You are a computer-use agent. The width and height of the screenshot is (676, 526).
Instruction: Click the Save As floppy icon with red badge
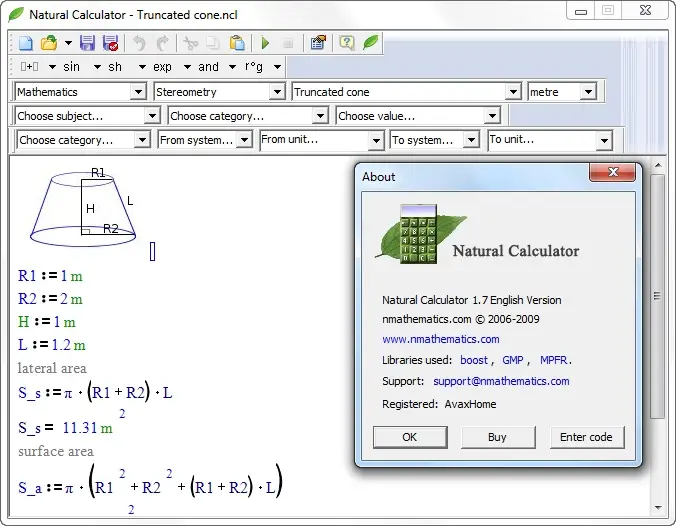pyautogui.click(x=110, y=43)
